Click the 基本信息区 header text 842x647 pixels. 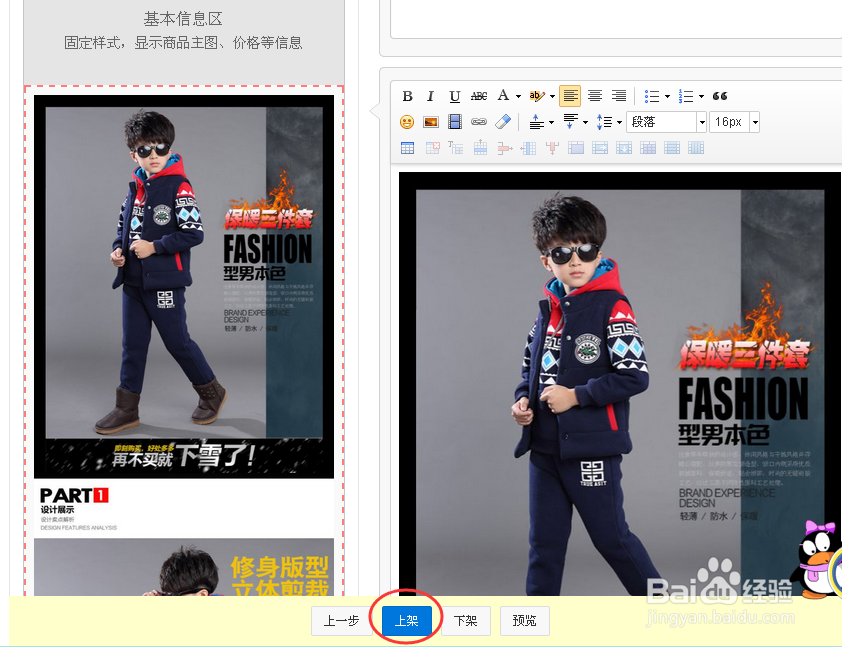click(x=183, y=19)
